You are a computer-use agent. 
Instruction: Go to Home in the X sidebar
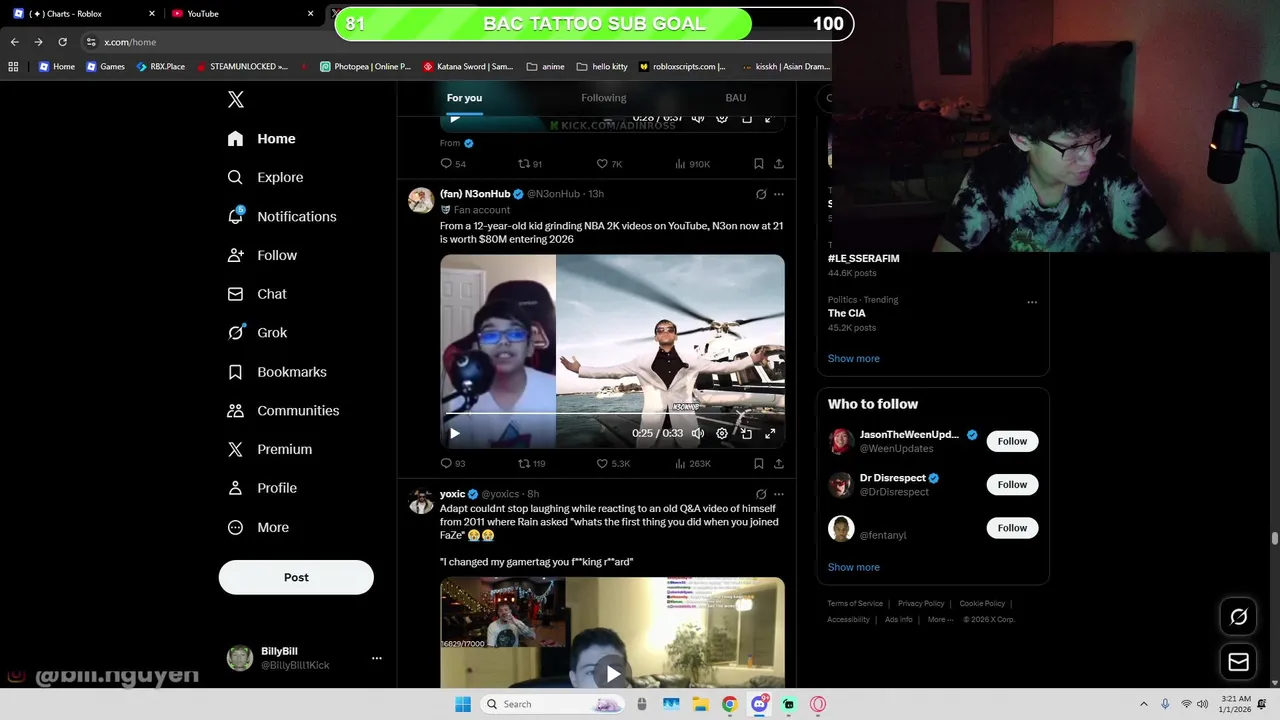261,139
